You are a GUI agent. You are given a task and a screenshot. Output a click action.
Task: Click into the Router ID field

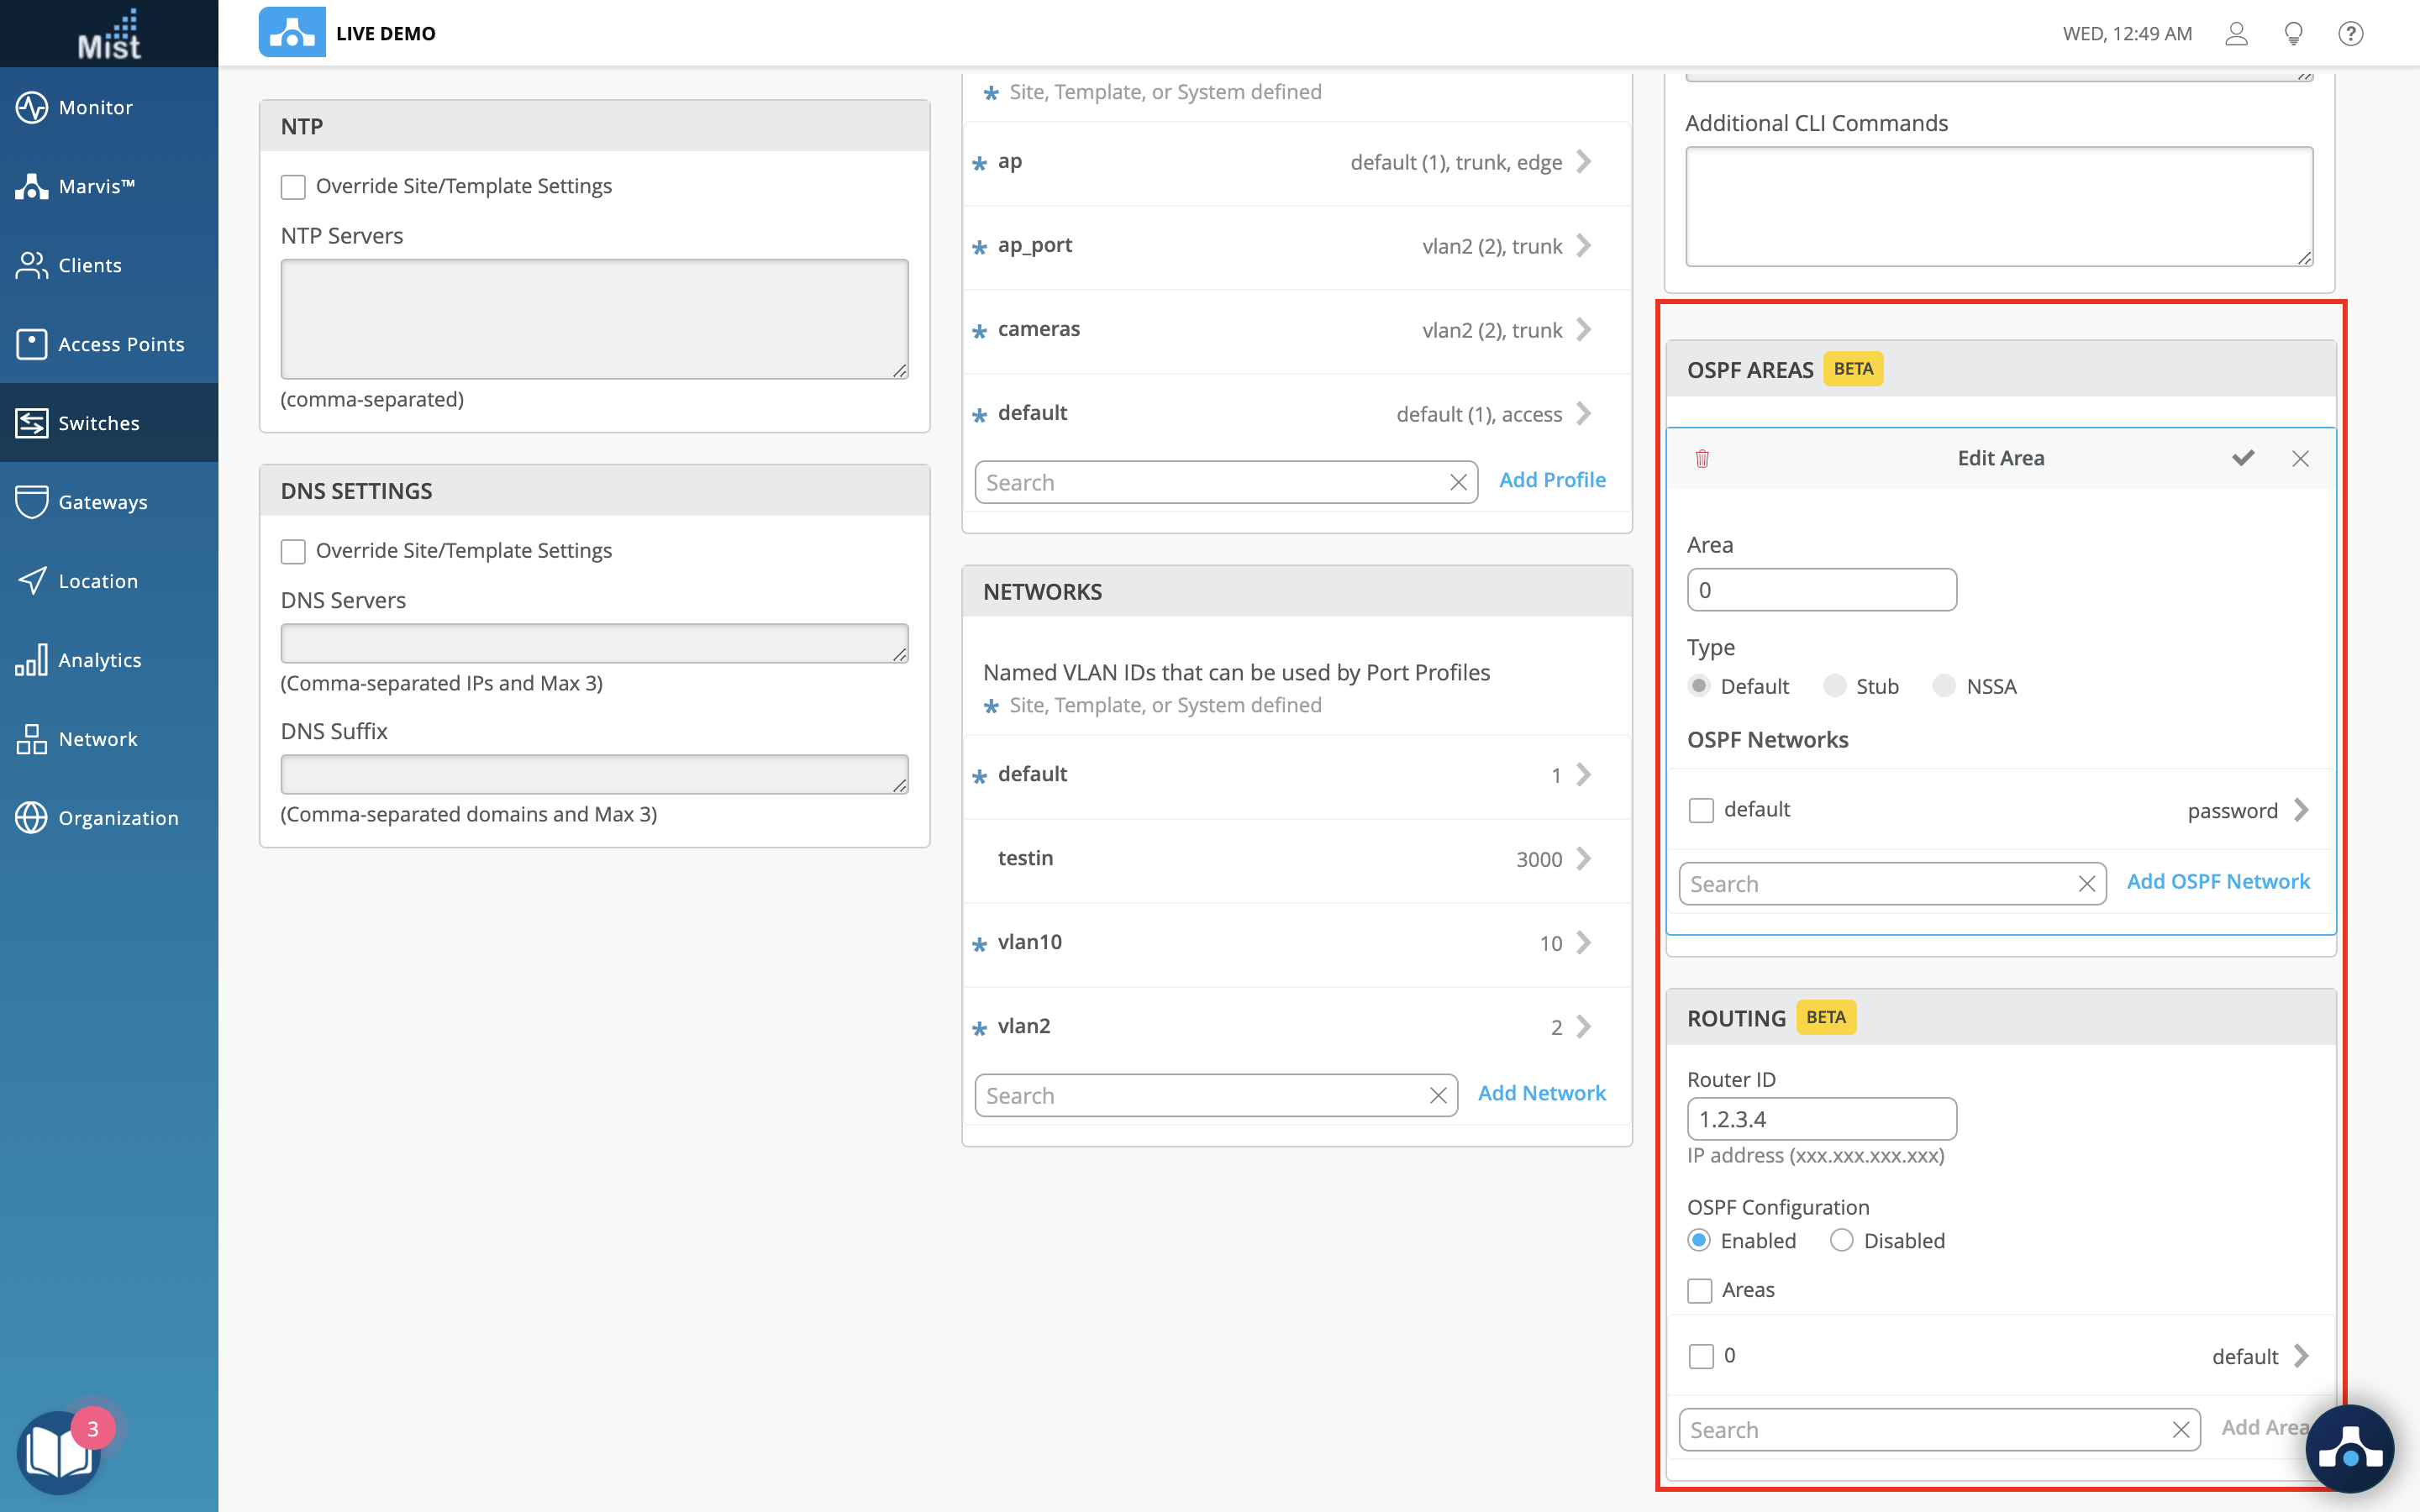[1821, 1119]
